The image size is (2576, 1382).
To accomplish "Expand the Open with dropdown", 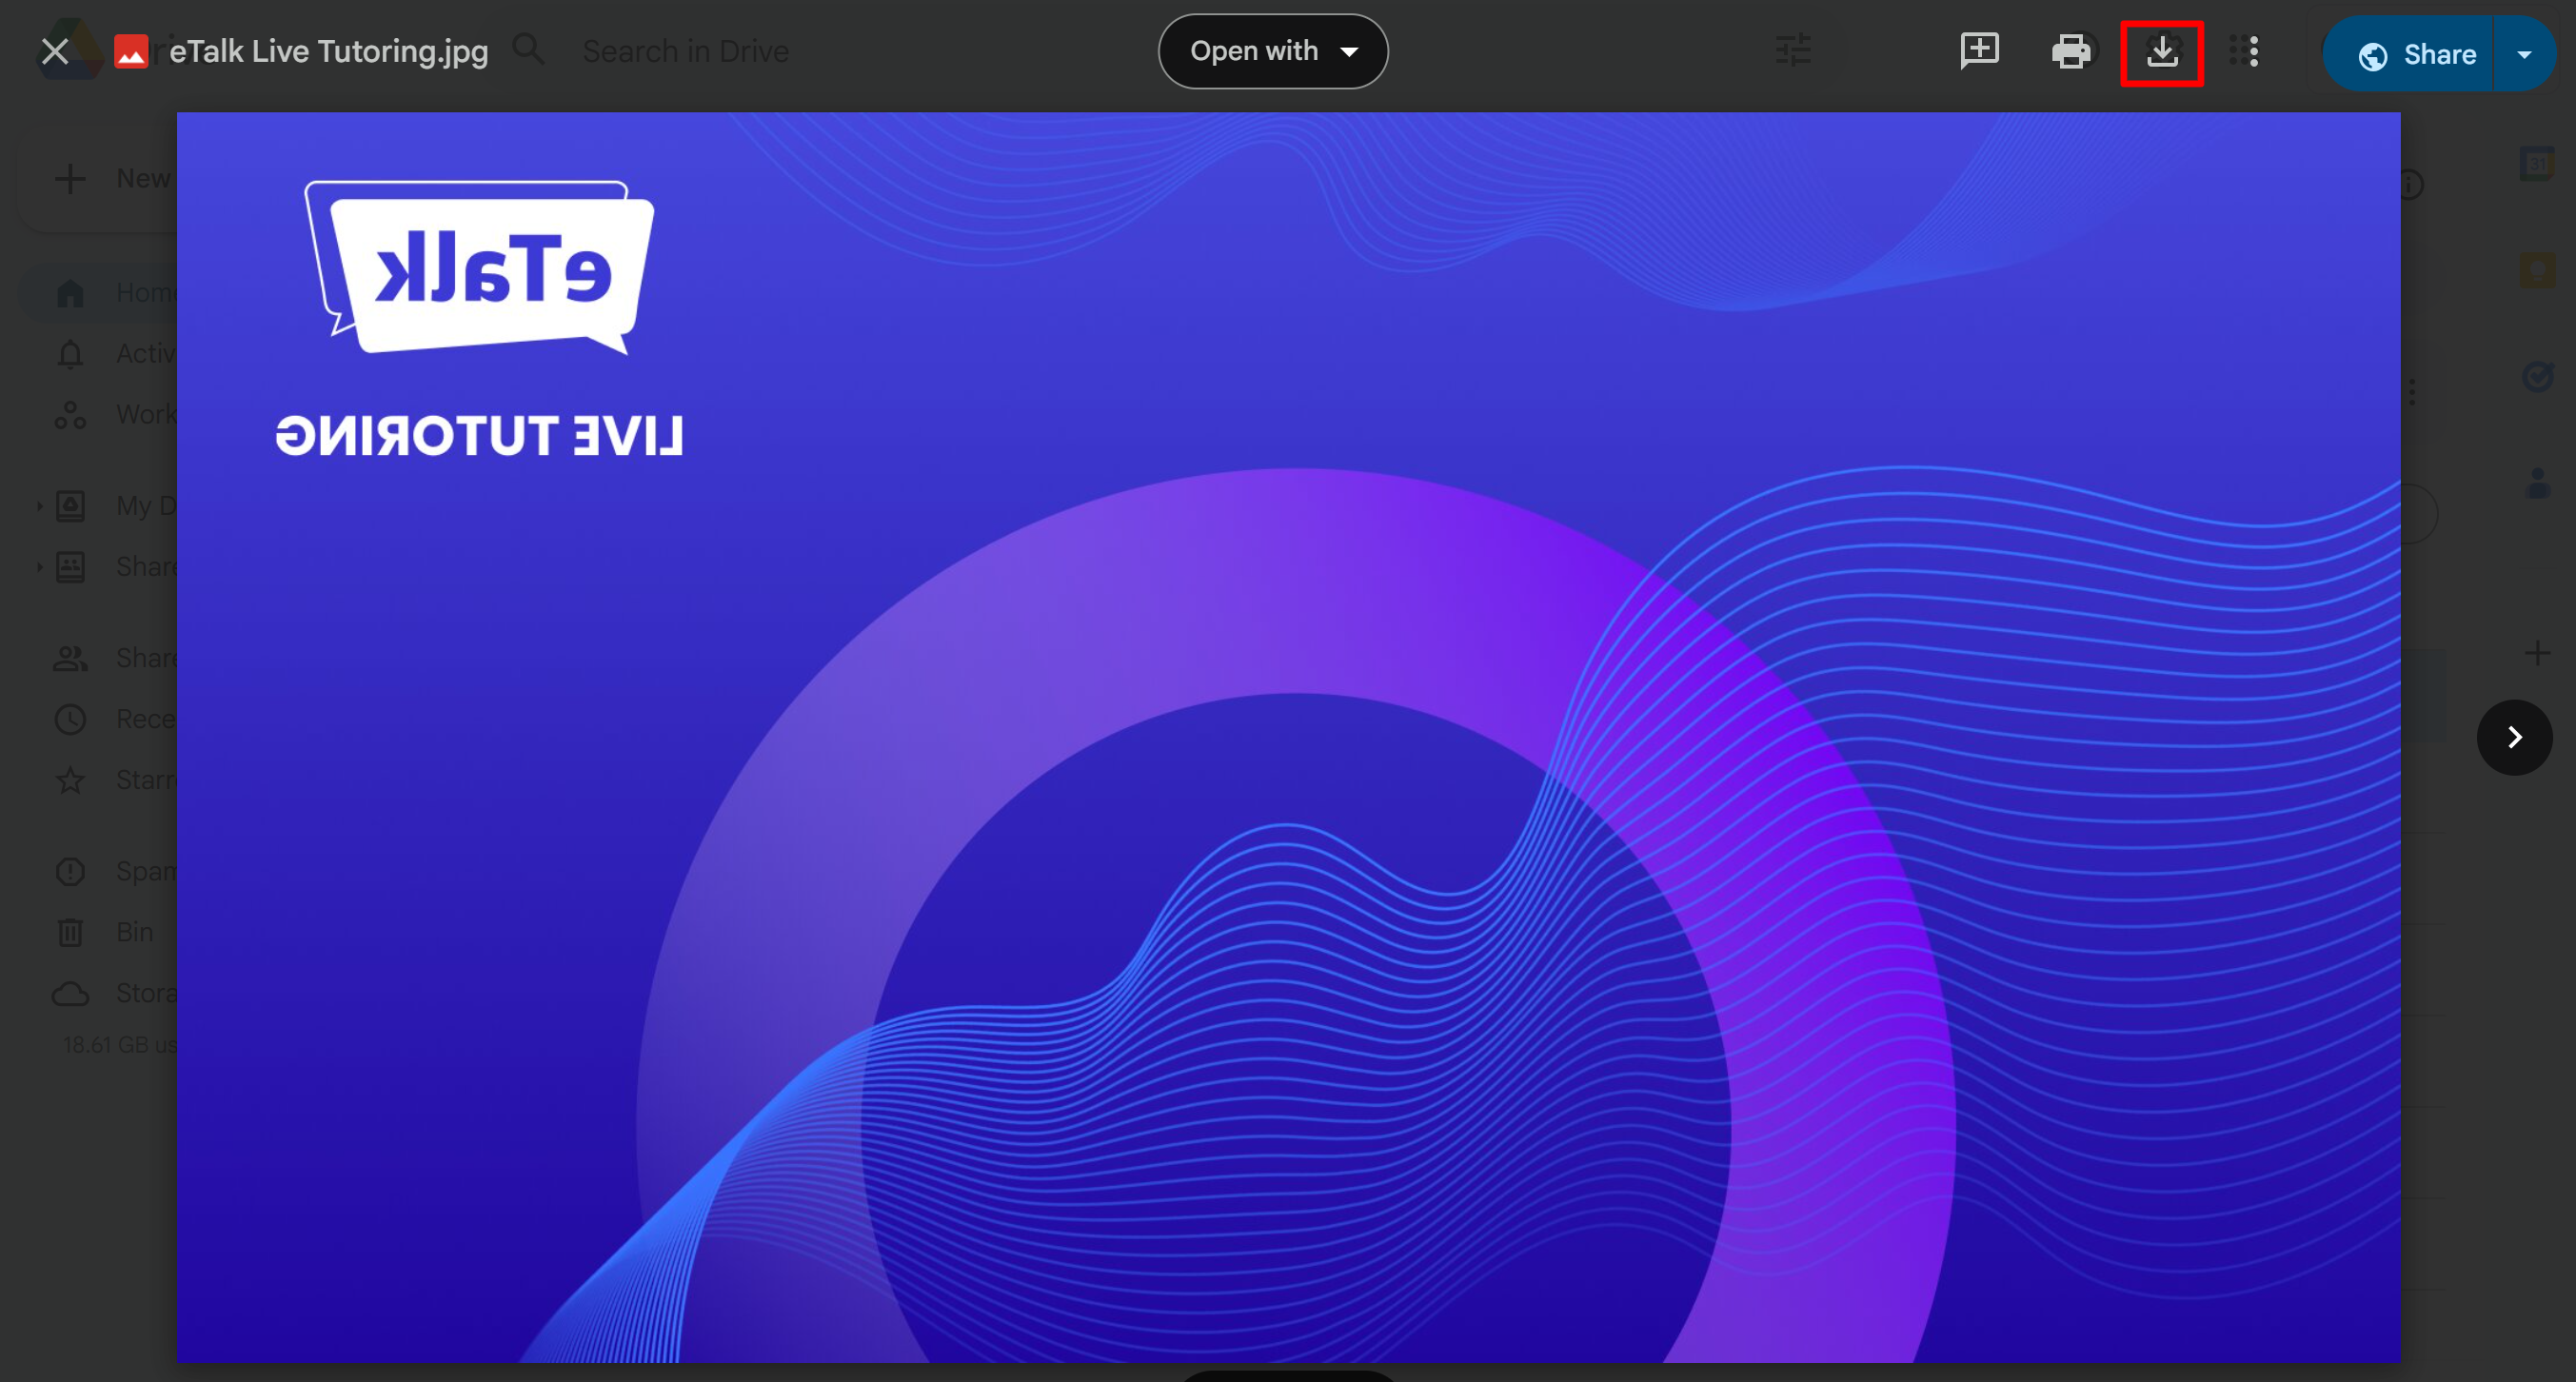I will [1272, 52].
